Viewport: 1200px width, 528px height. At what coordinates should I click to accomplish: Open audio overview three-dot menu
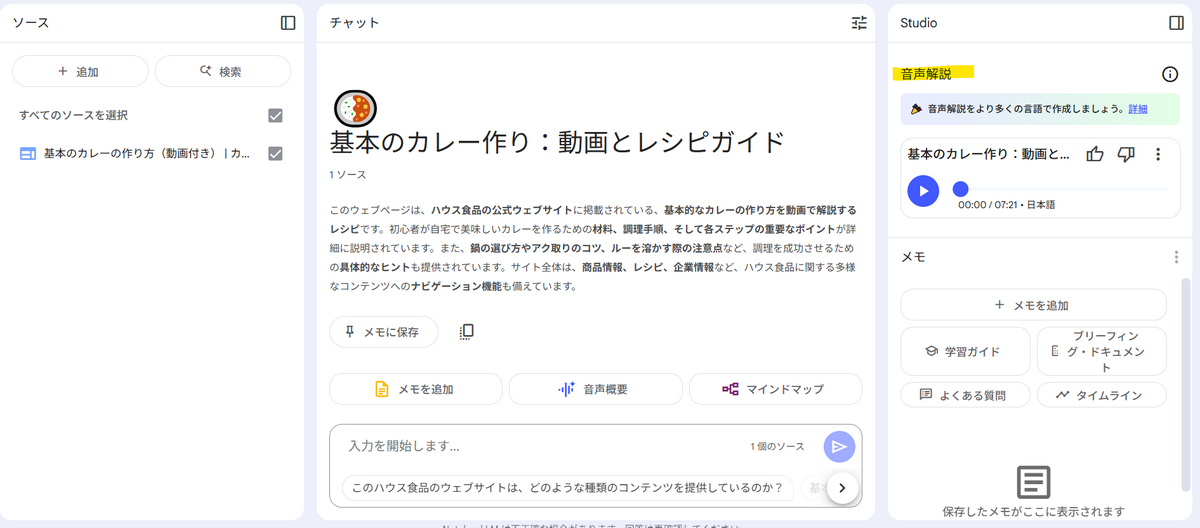point(1158,154)
